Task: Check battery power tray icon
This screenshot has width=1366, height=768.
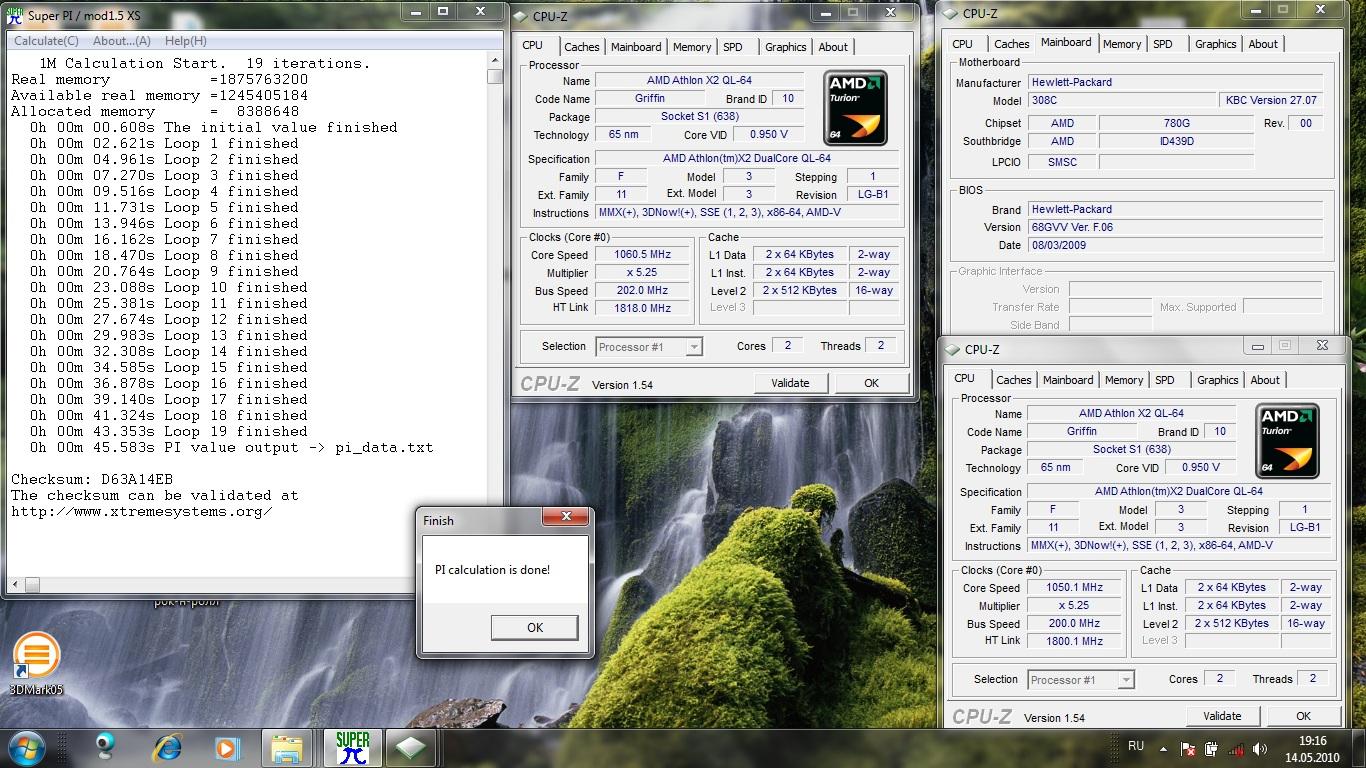Action: pyautogui.click(x=1212, y=748)
